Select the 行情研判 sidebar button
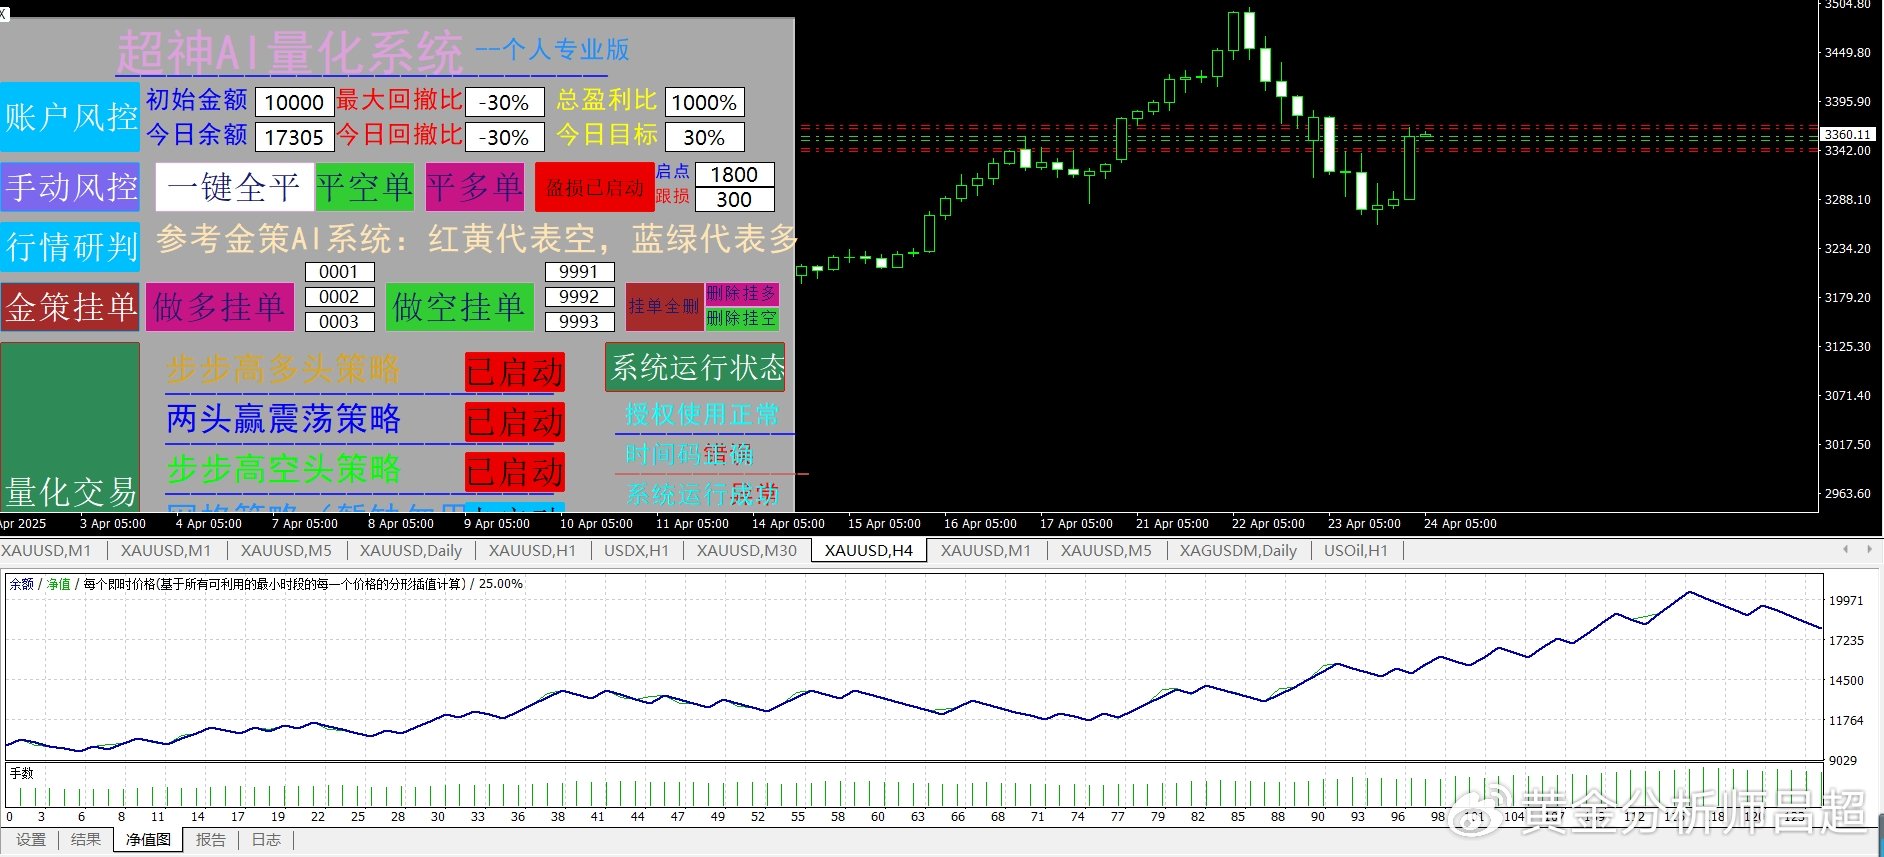The width and height of the screenshot is (1884, 857). (70, 247)
